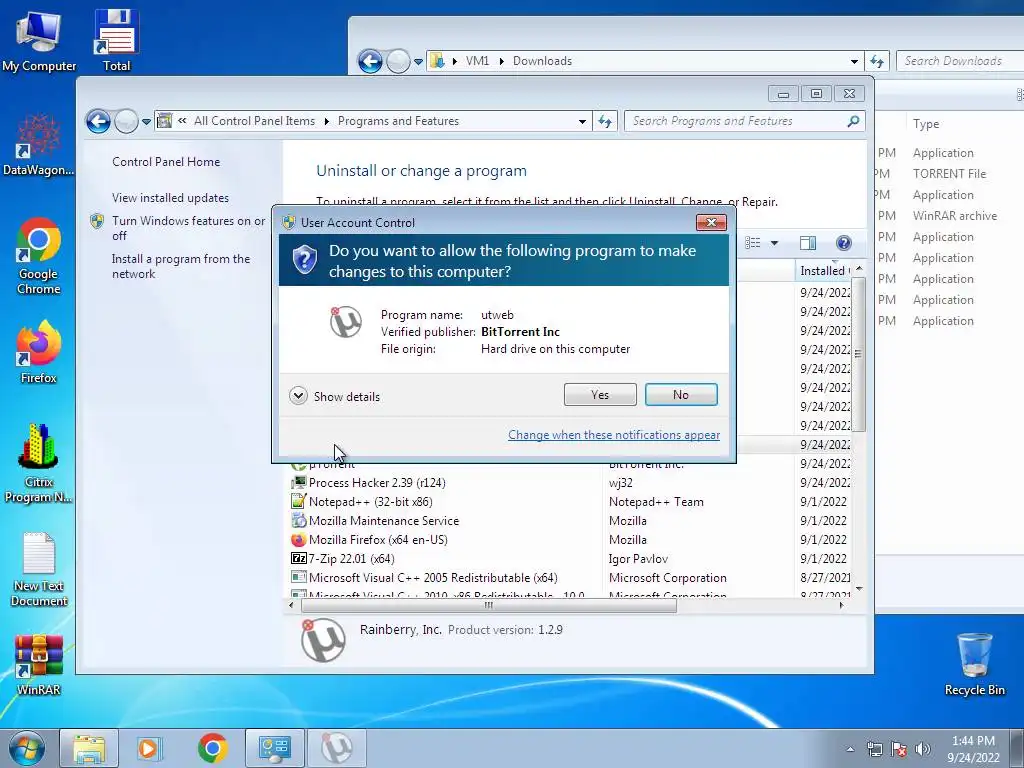Click WinRAR archive type cell in Downloads

pyautogui.click(x=955, y=216)
